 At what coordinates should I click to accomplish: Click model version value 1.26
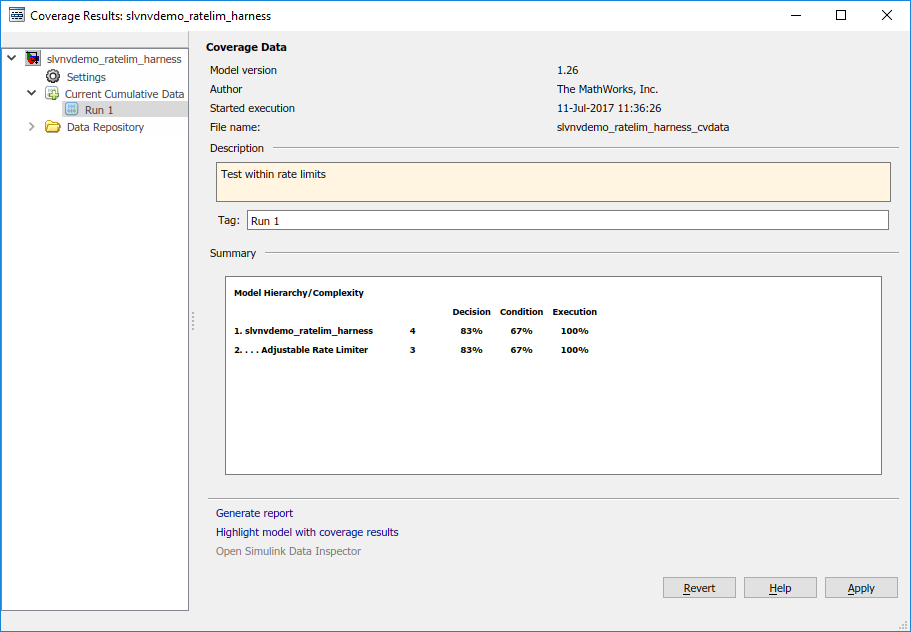coord(568,70)
